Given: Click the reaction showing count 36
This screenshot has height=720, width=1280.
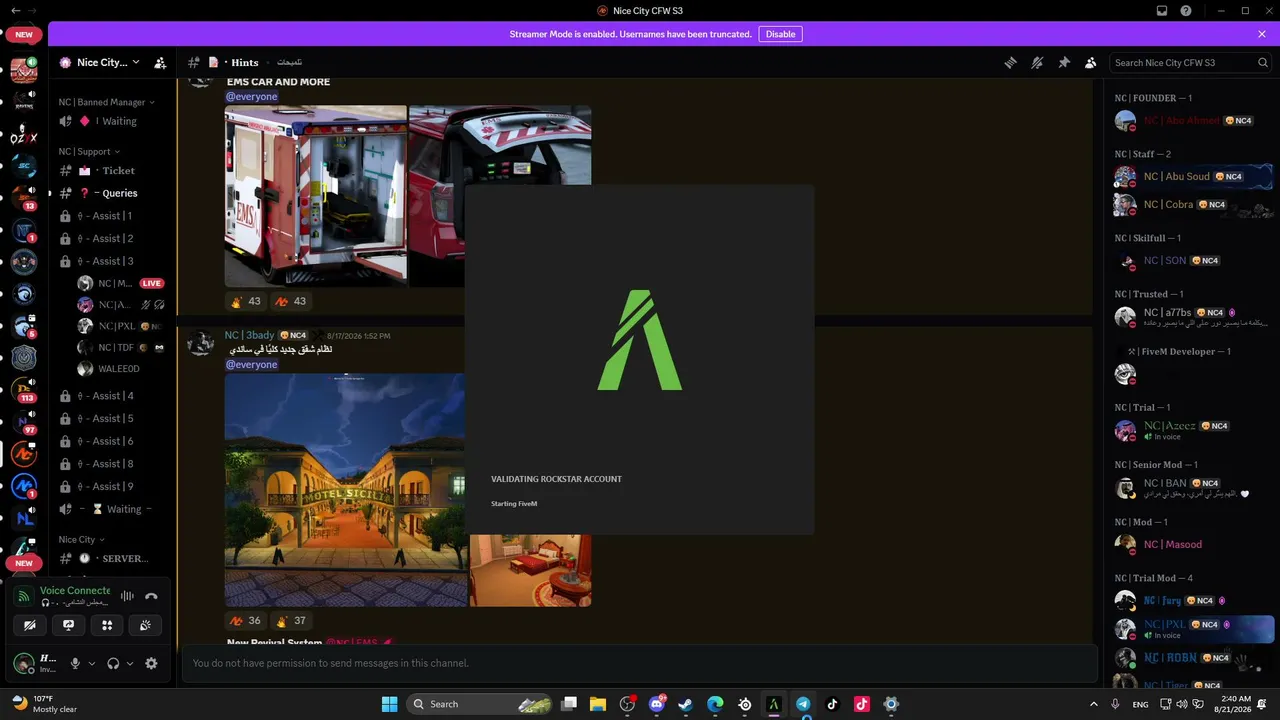Looking at the screenshot, I should tap(246, 621).
